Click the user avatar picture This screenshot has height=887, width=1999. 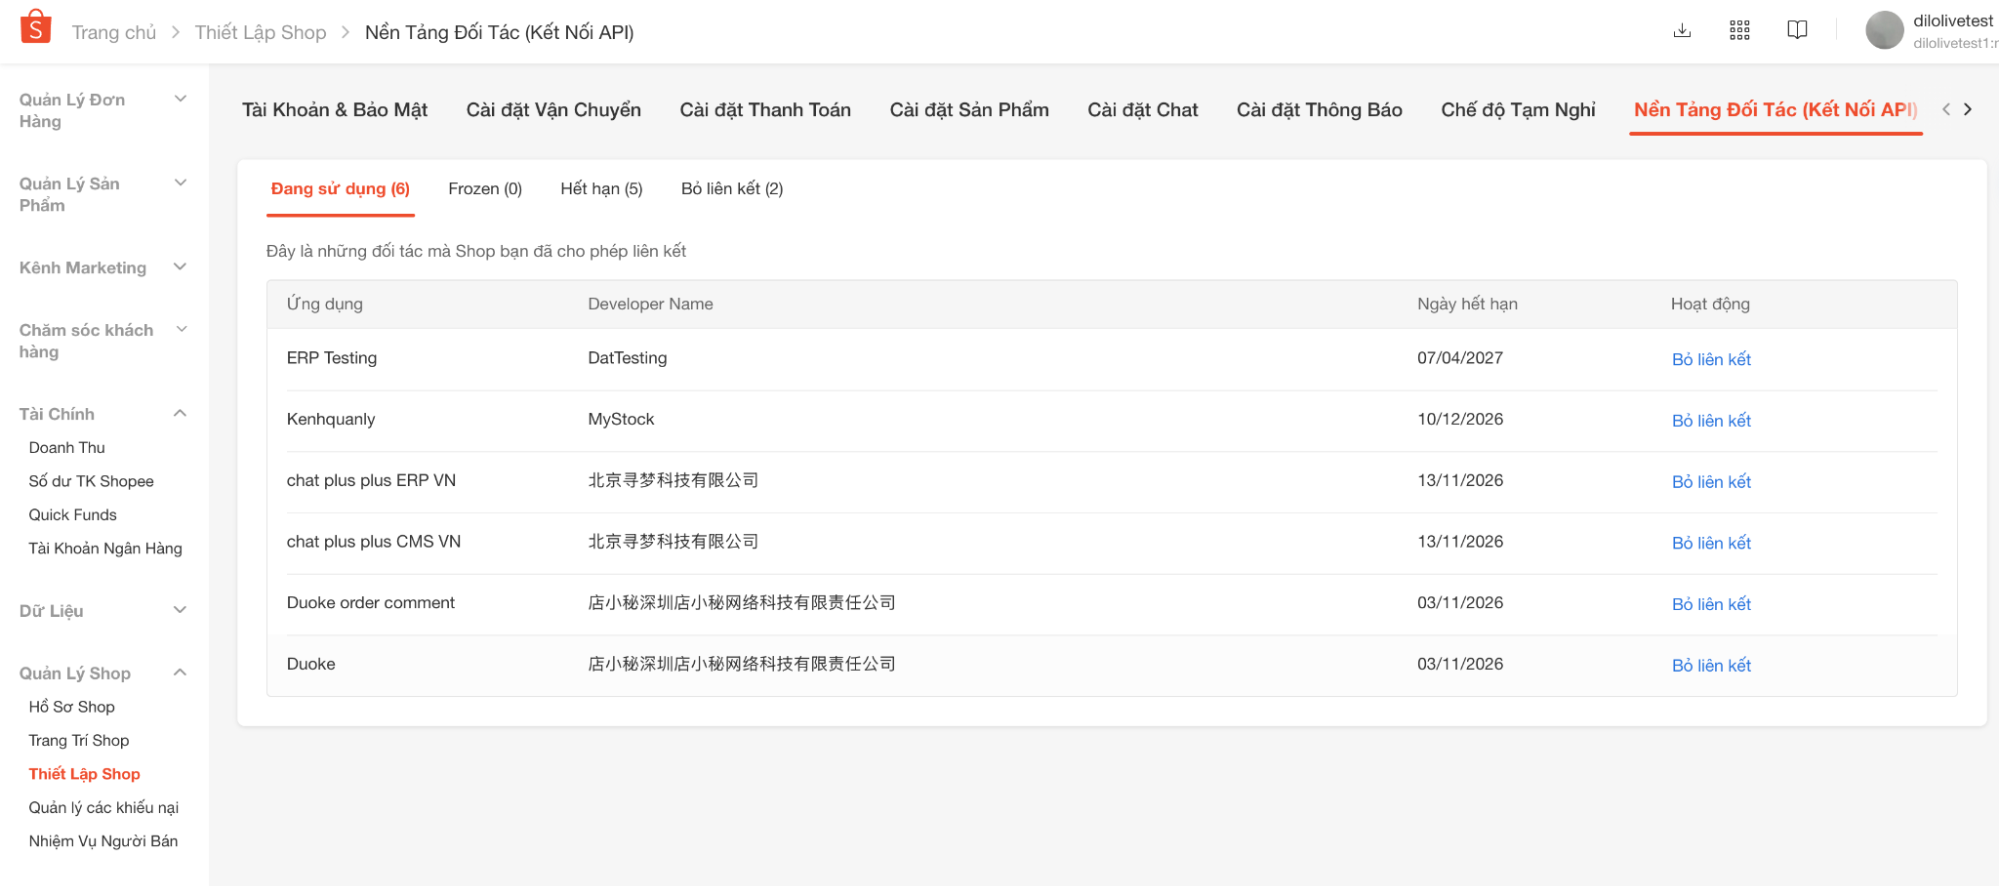click(1884, 30)
